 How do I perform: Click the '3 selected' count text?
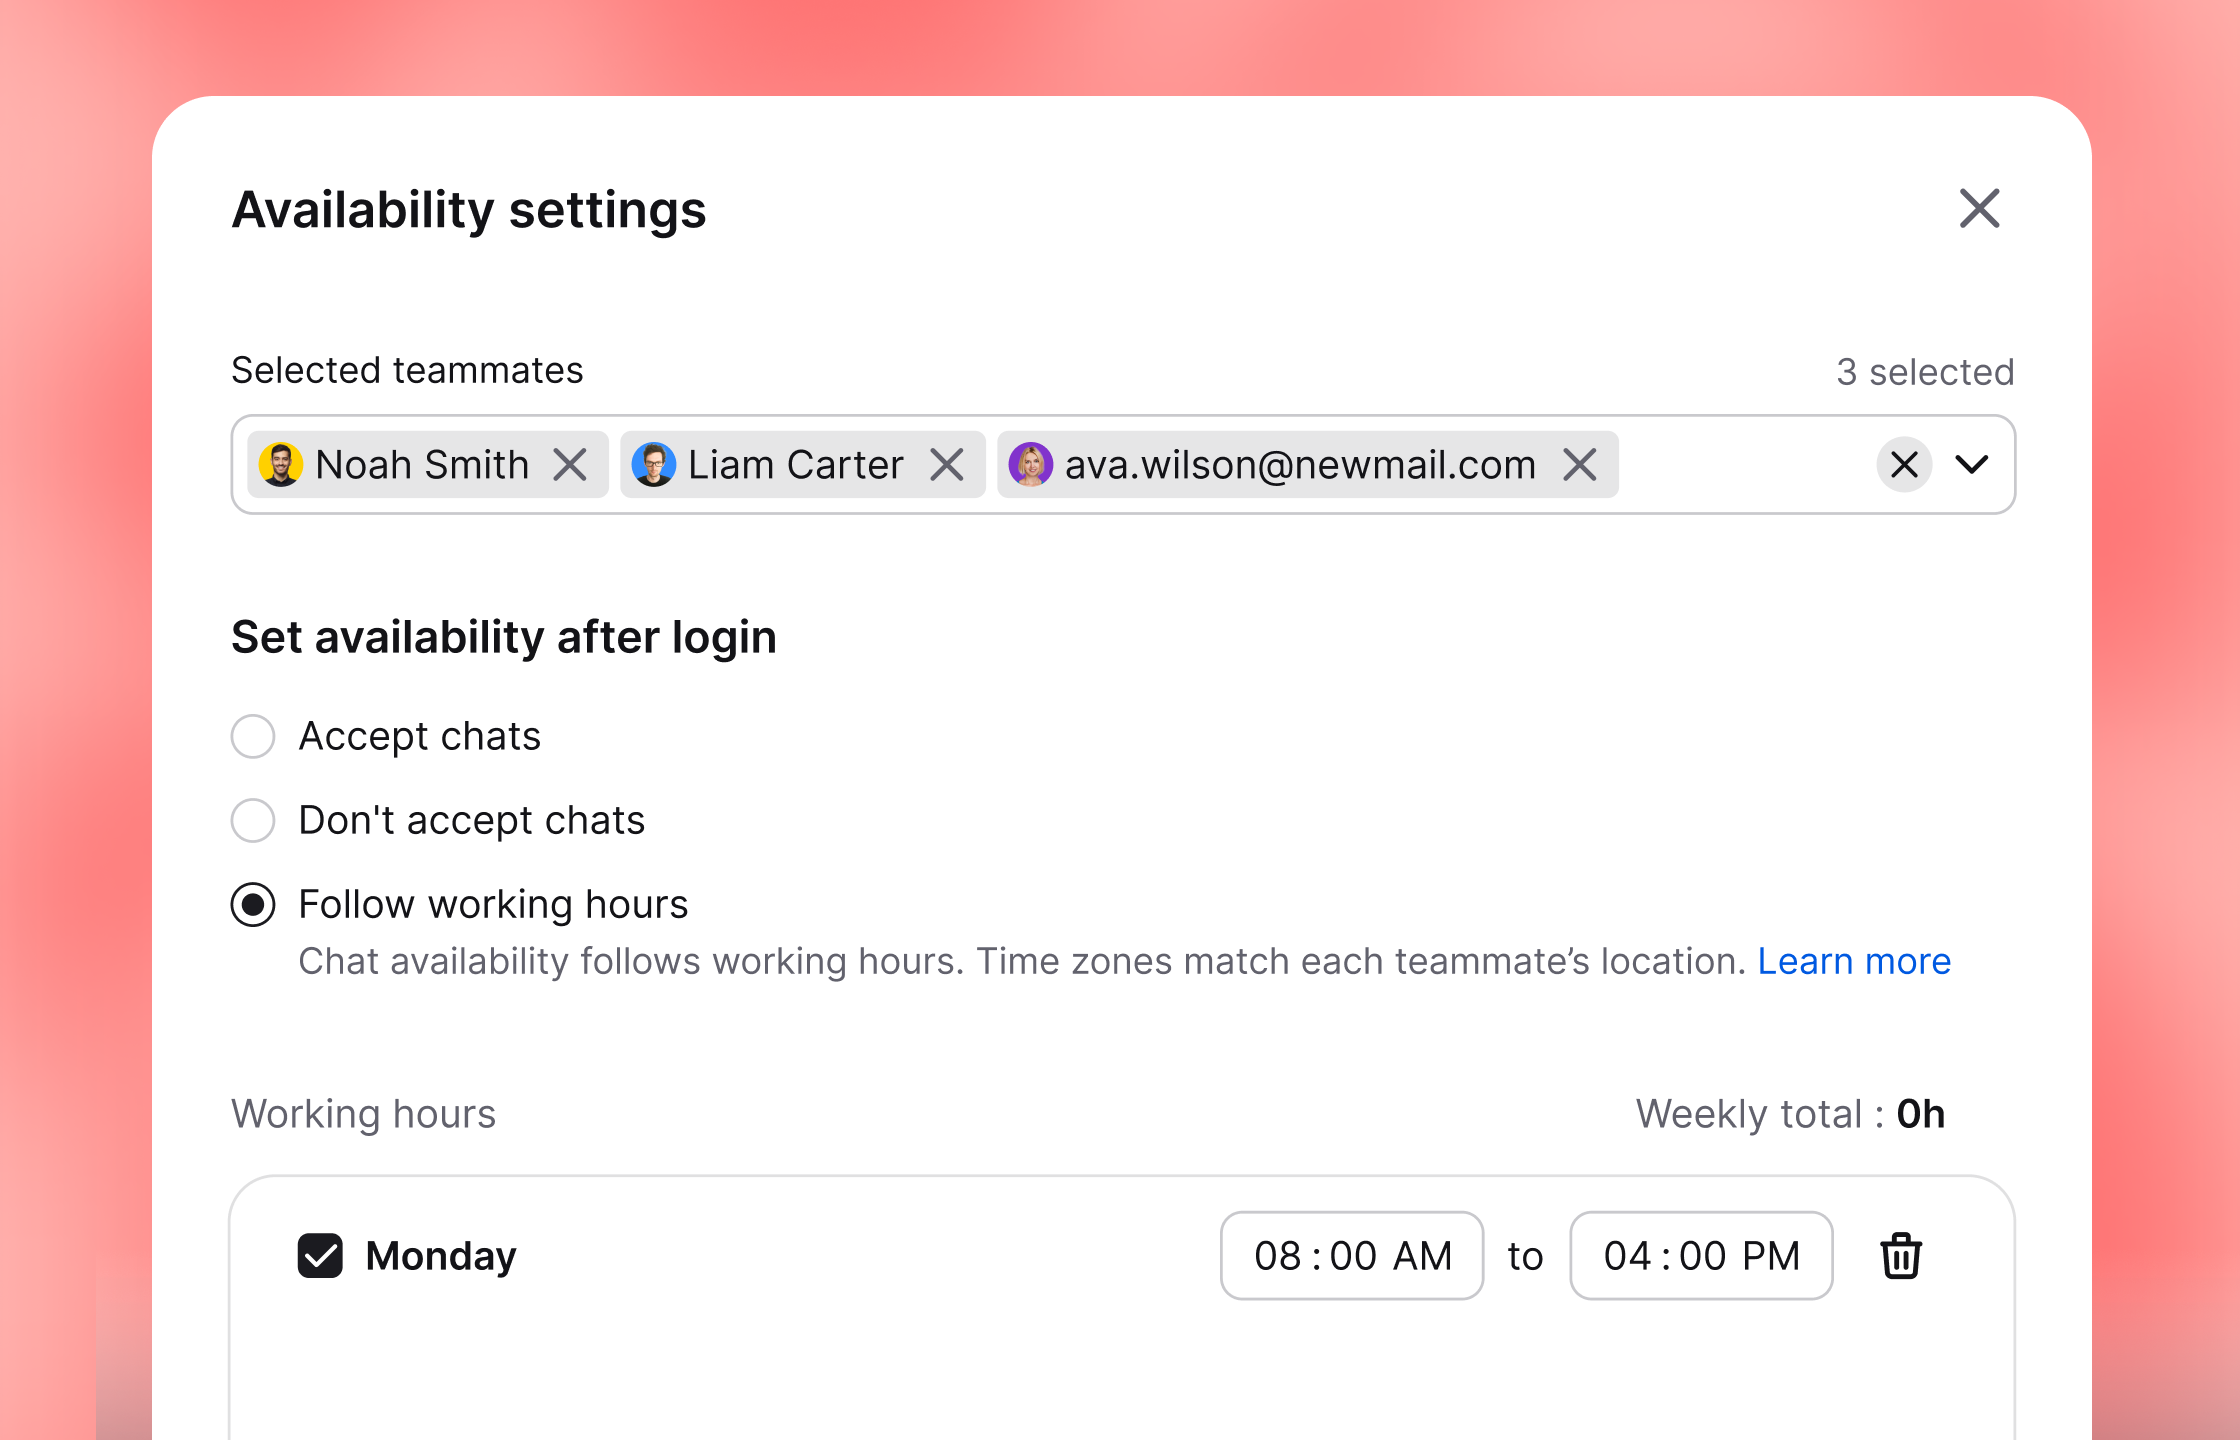(1925, 372)
